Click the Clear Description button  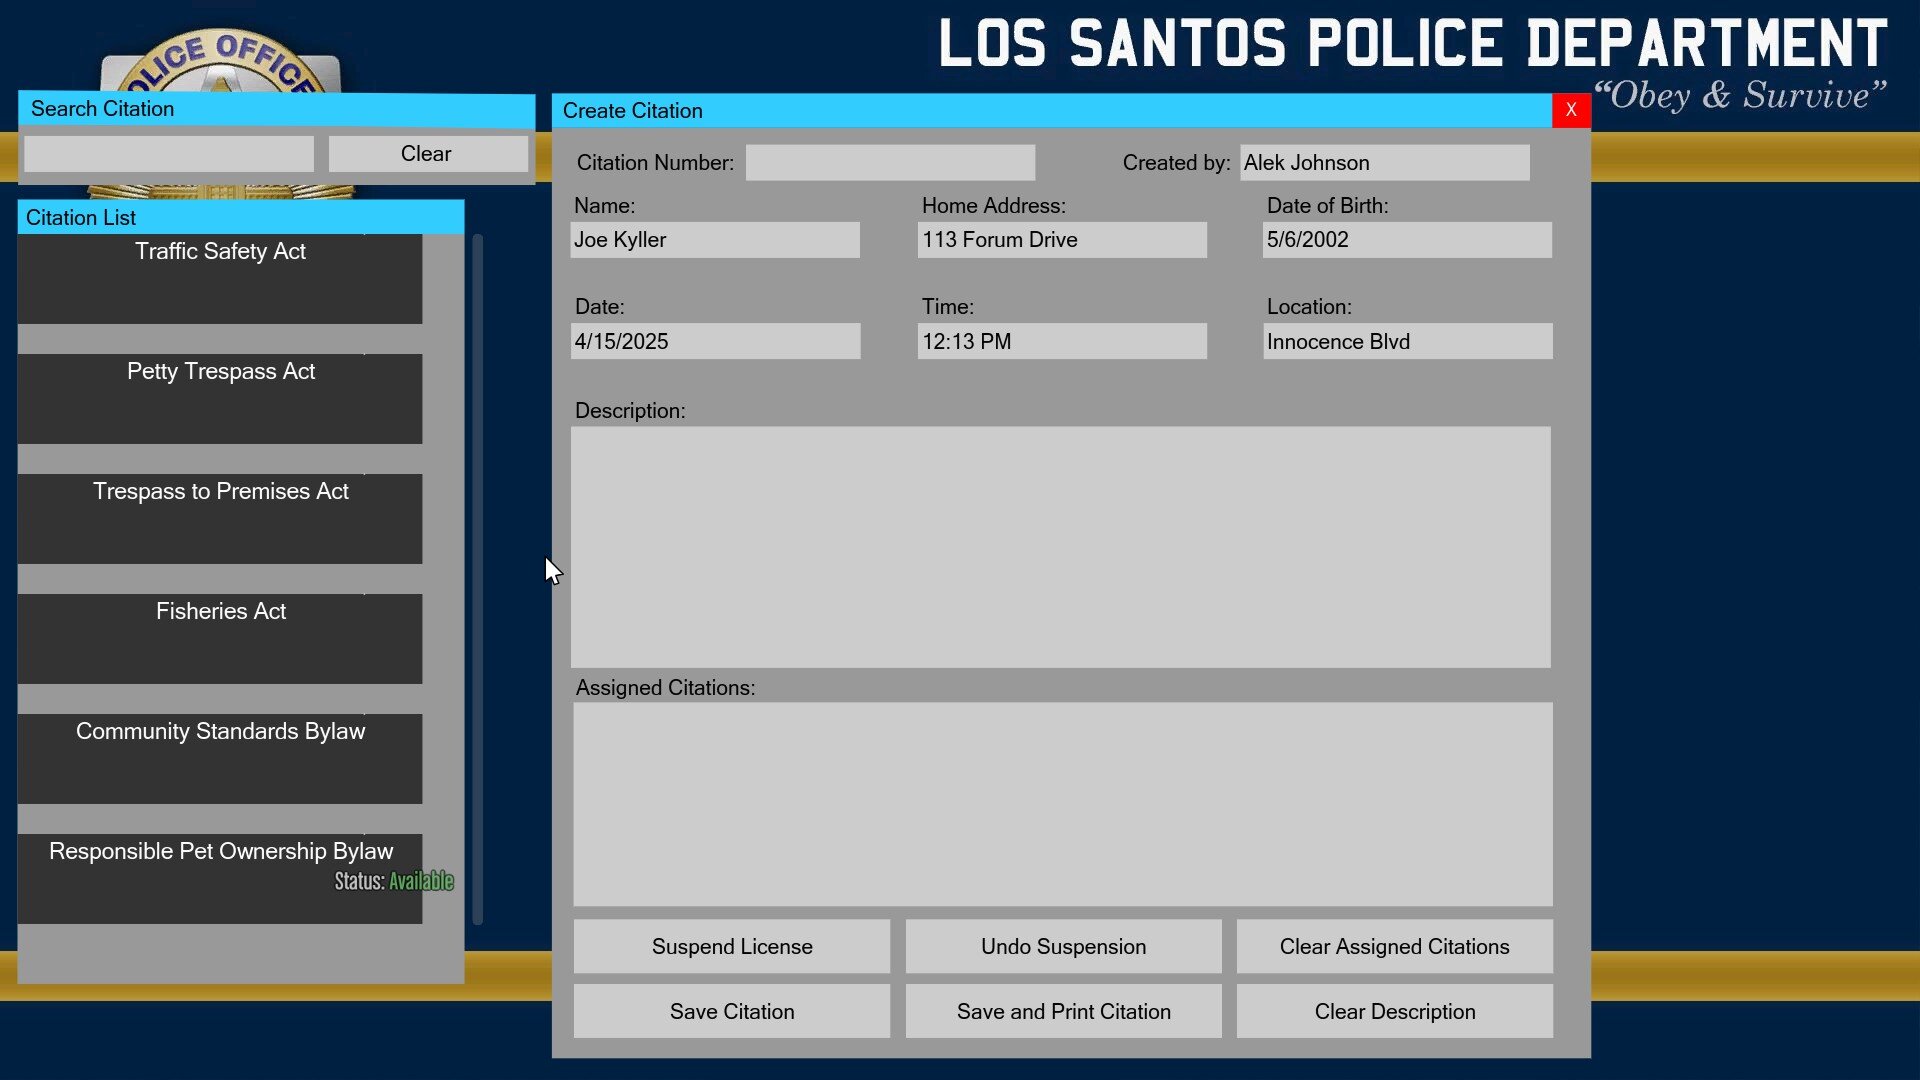tap(1394, 1011)
